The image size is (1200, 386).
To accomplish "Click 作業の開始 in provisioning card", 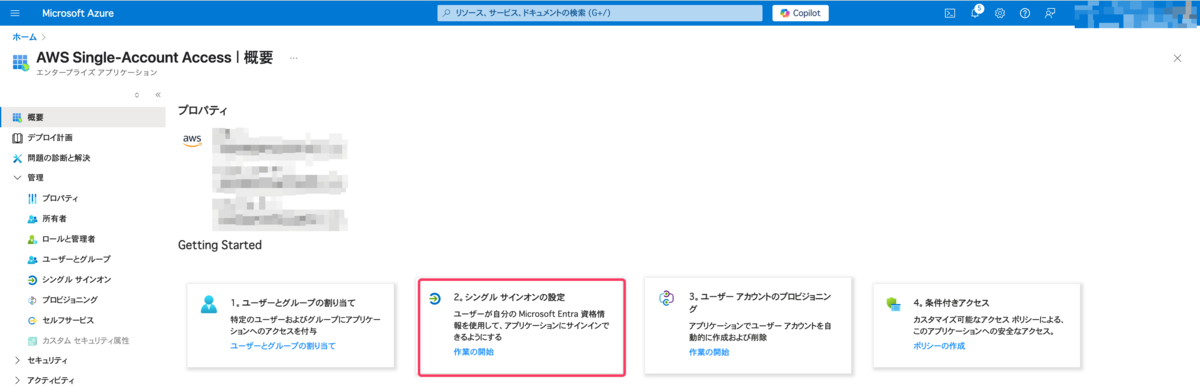I will coord(709,352).
